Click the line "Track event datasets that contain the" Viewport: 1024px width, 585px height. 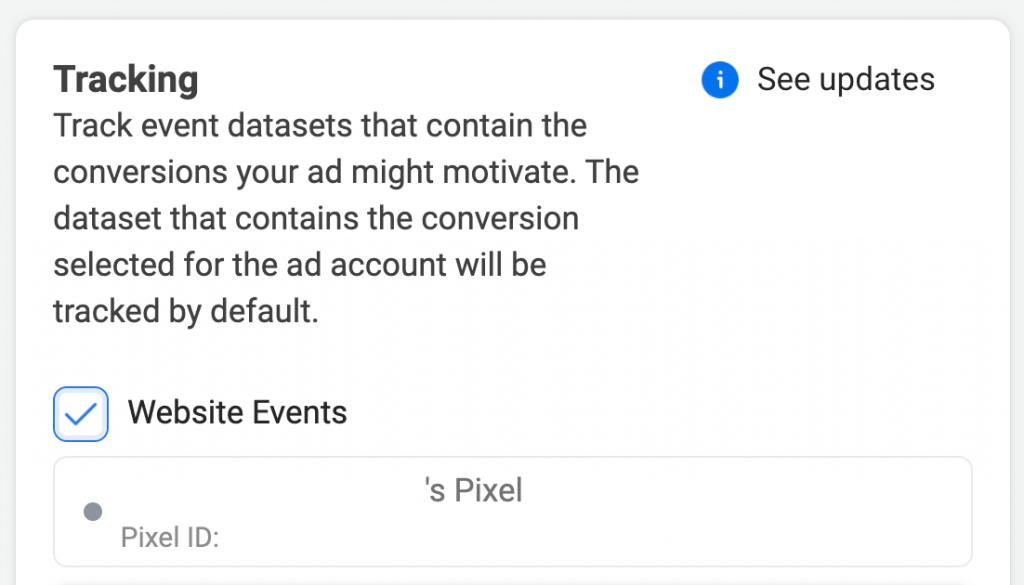tap(320, 125)
